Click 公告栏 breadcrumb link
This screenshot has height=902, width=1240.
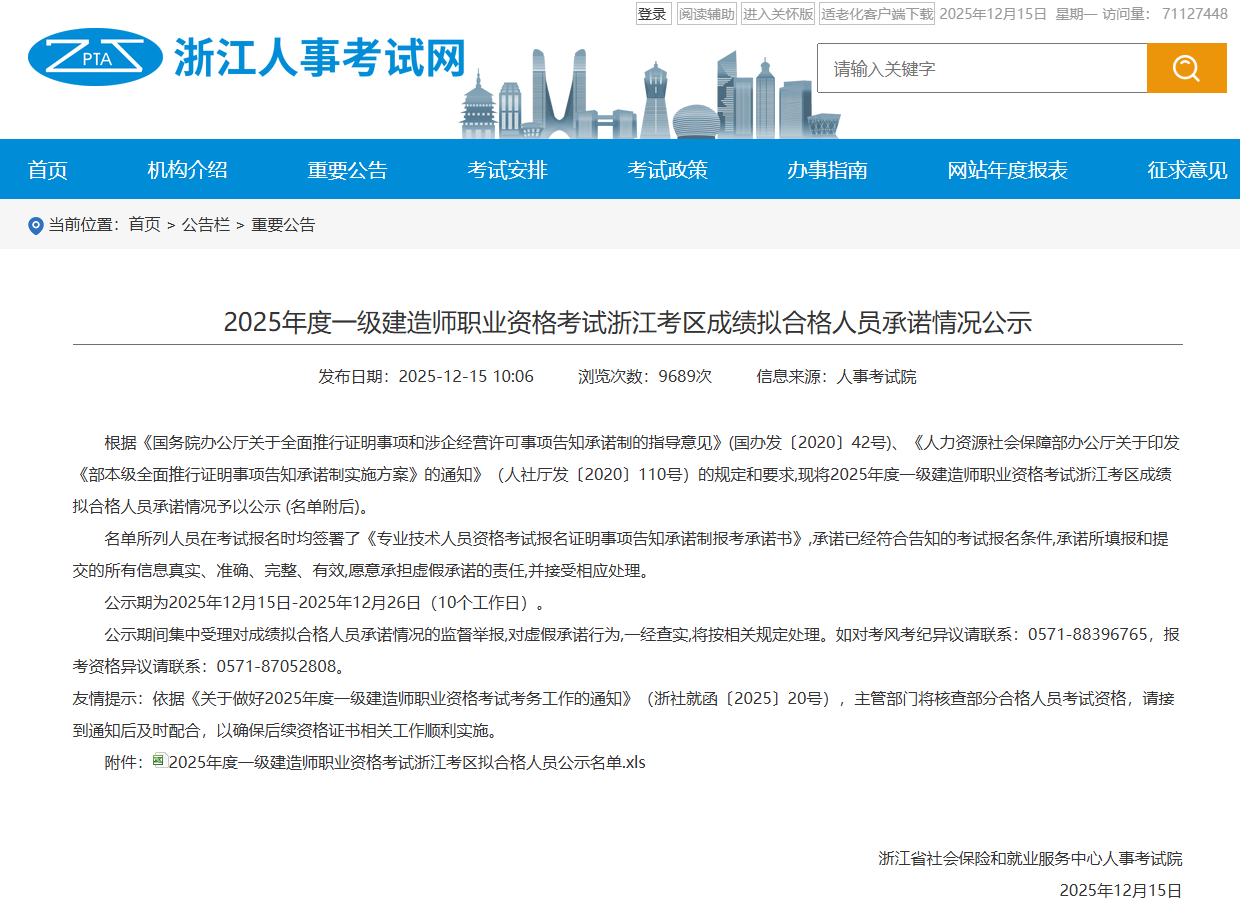(205, 225)
